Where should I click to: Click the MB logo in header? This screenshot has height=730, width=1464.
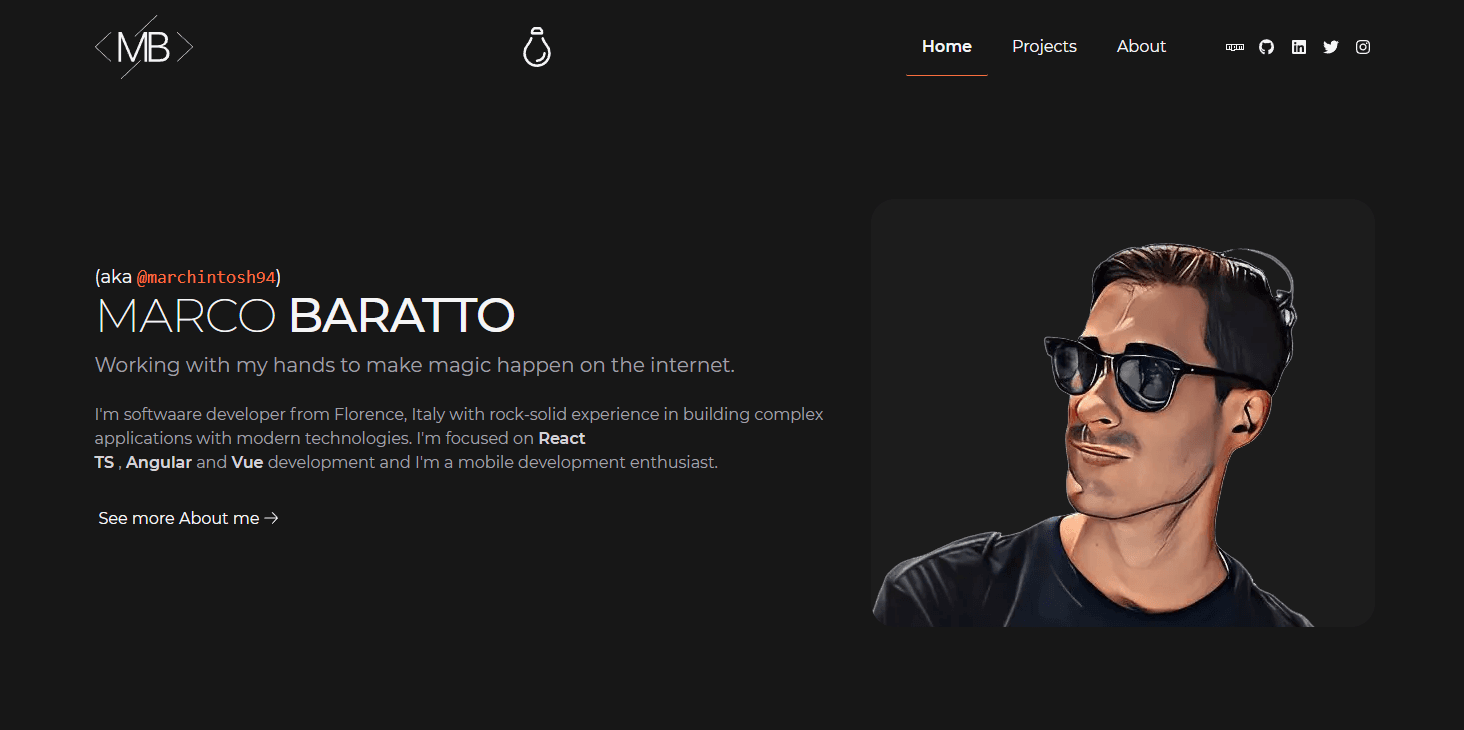[x=144, y=47]
